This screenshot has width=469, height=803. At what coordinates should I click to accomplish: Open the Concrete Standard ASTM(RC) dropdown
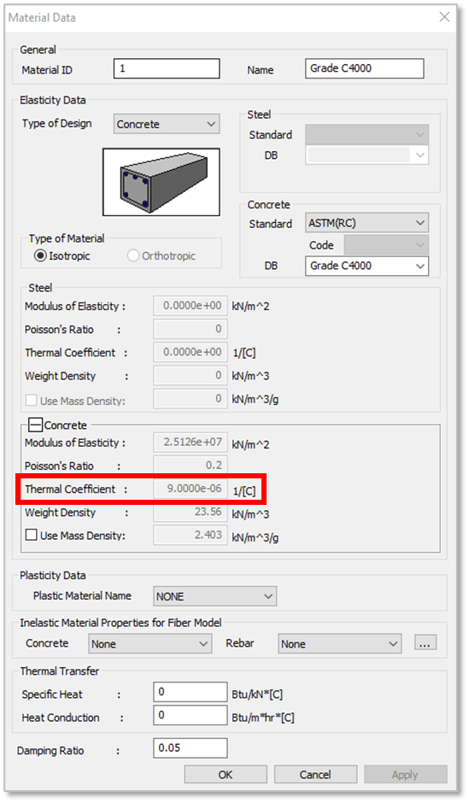[367, 223]
